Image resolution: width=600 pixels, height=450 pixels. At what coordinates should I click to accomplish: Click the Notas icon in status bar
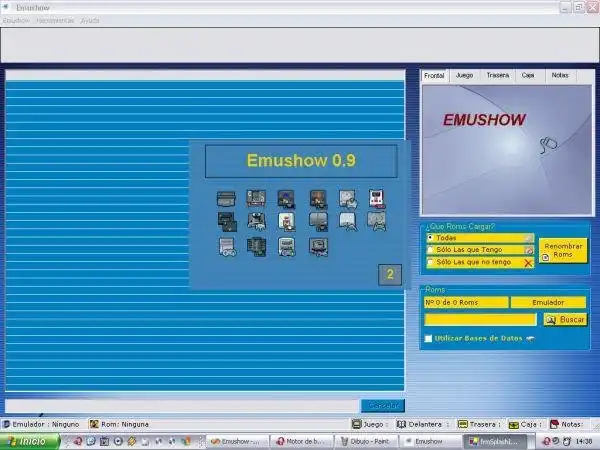click(554, 424)
